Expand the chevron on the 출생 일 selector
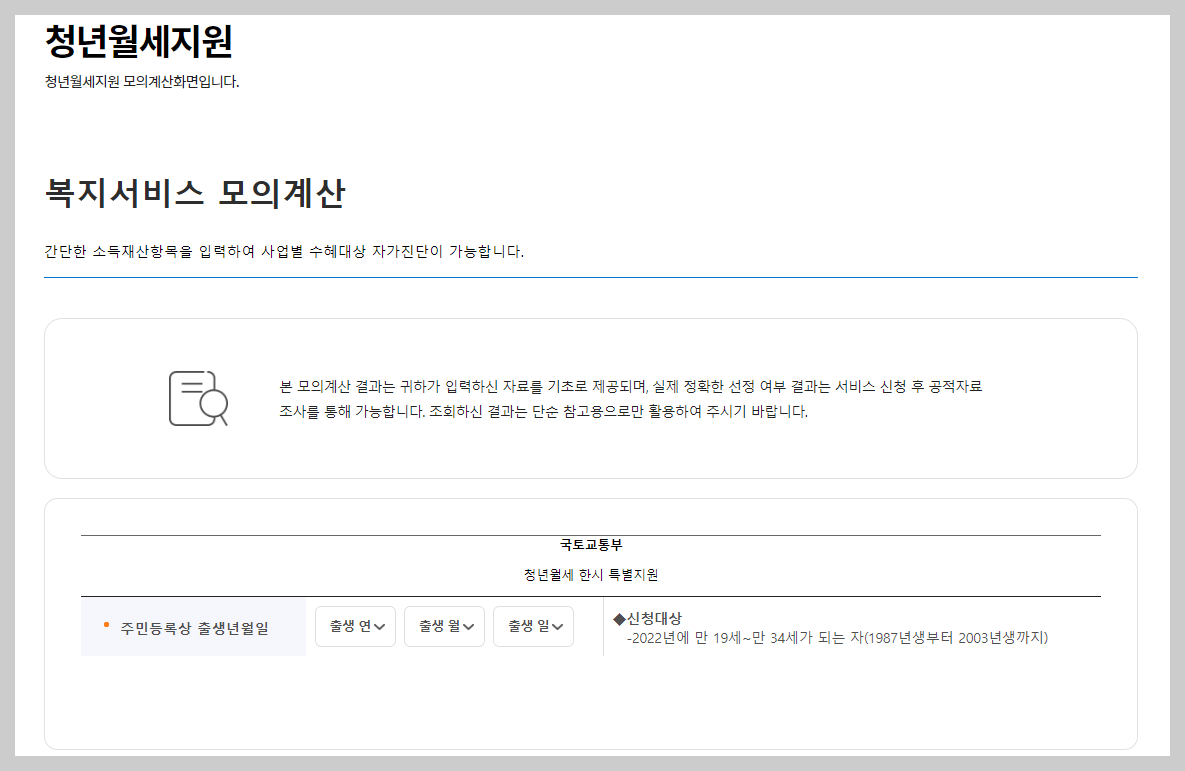Screen dimensions: 1185x771 [557, 627]
